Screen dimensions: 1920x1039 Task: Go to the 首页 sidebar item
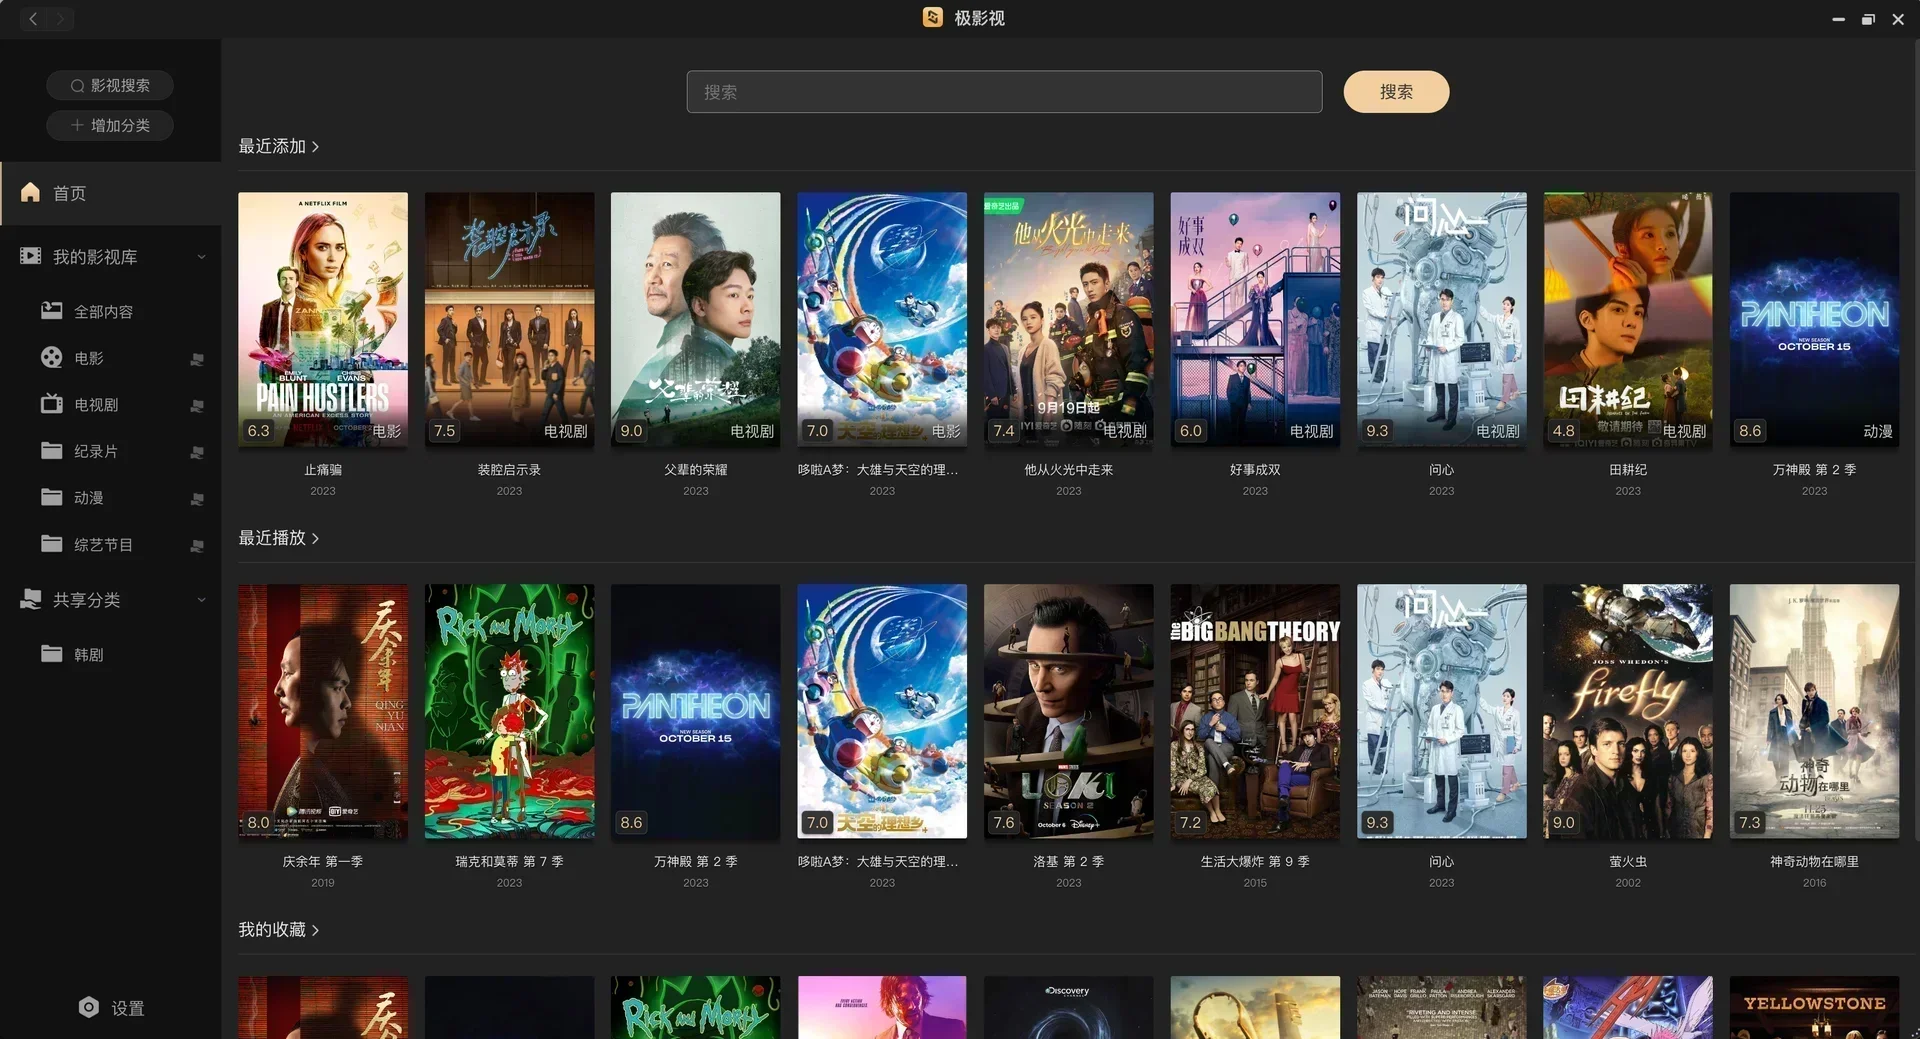[110, 193]
